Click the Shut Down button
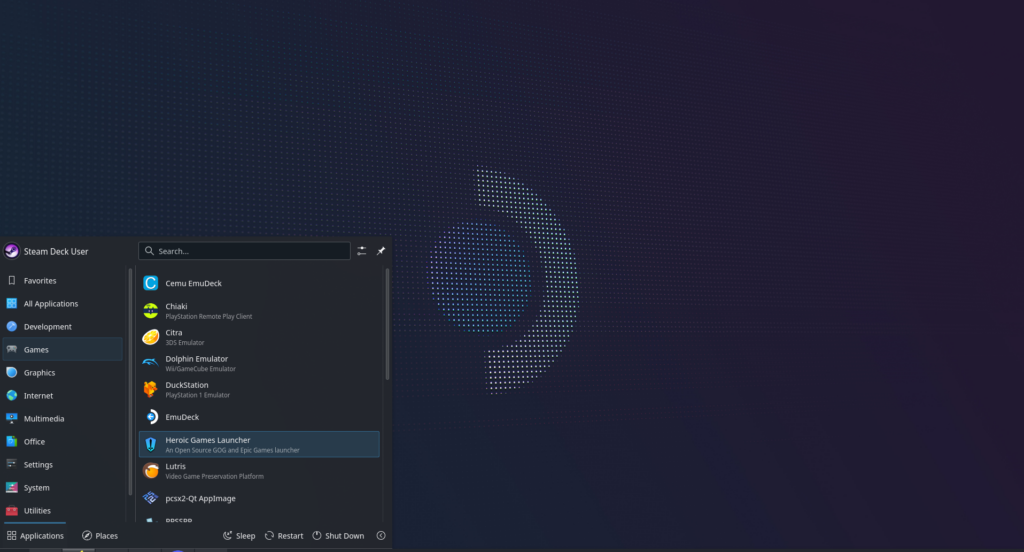 click(338, 536)
